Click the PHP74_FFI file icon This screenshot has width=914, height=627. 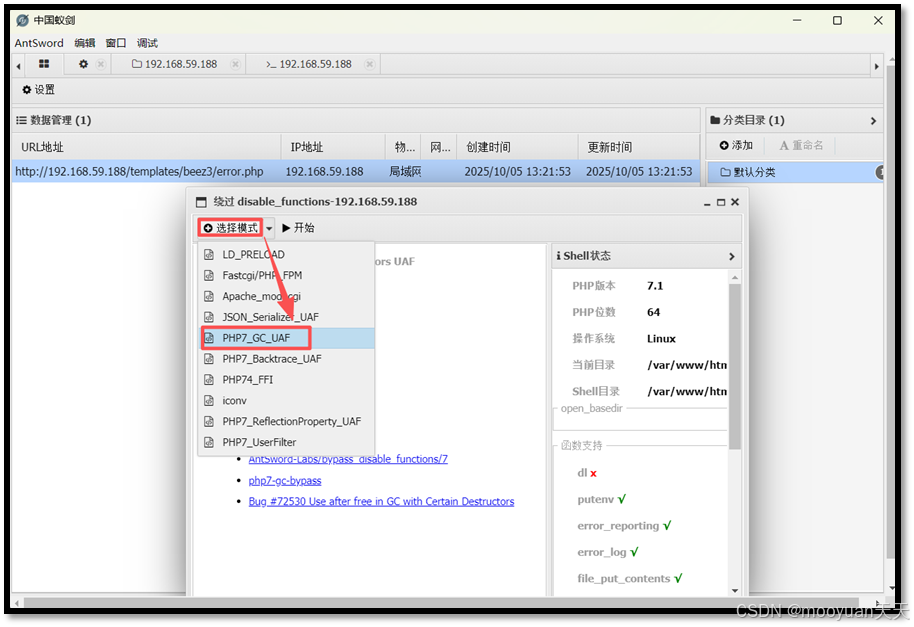coord(209,380)
